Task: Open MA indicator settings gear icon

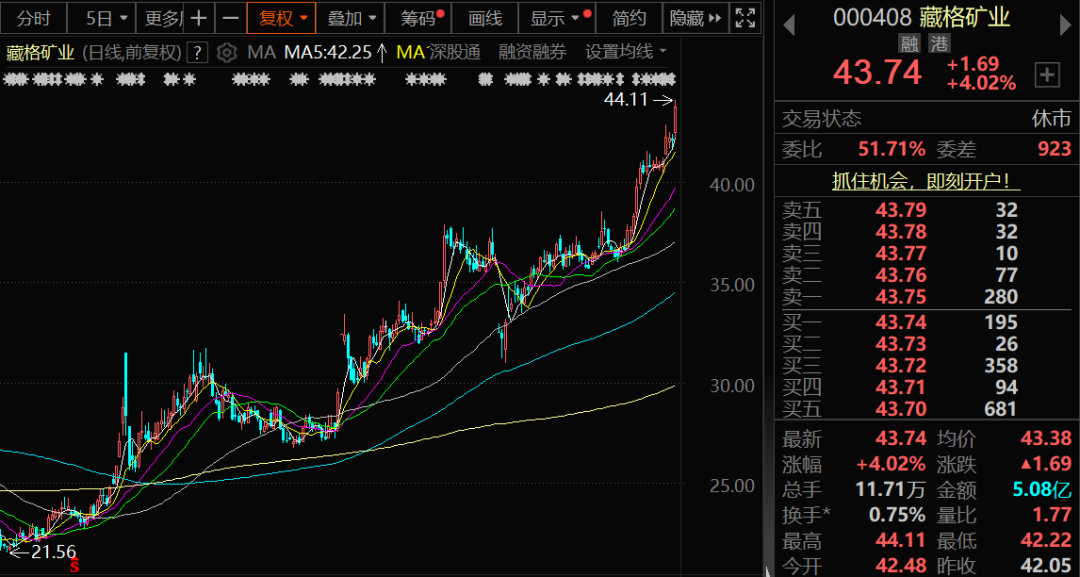Action: 227,52
